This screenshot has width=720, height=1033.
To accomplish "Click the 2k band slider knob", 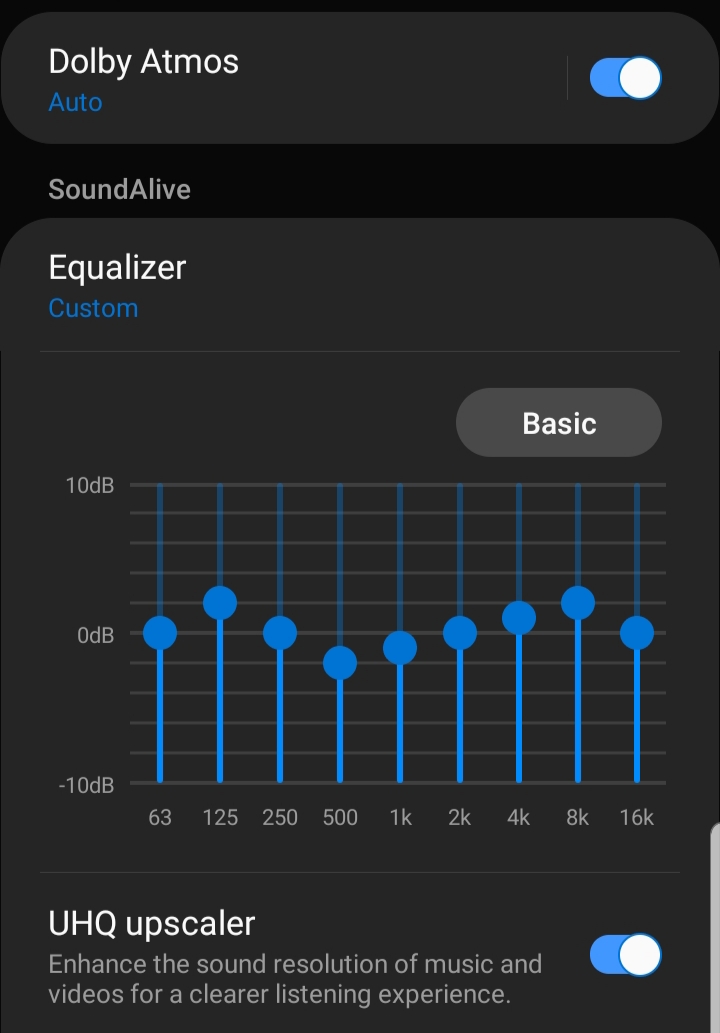I will click(x=460, y=633).
